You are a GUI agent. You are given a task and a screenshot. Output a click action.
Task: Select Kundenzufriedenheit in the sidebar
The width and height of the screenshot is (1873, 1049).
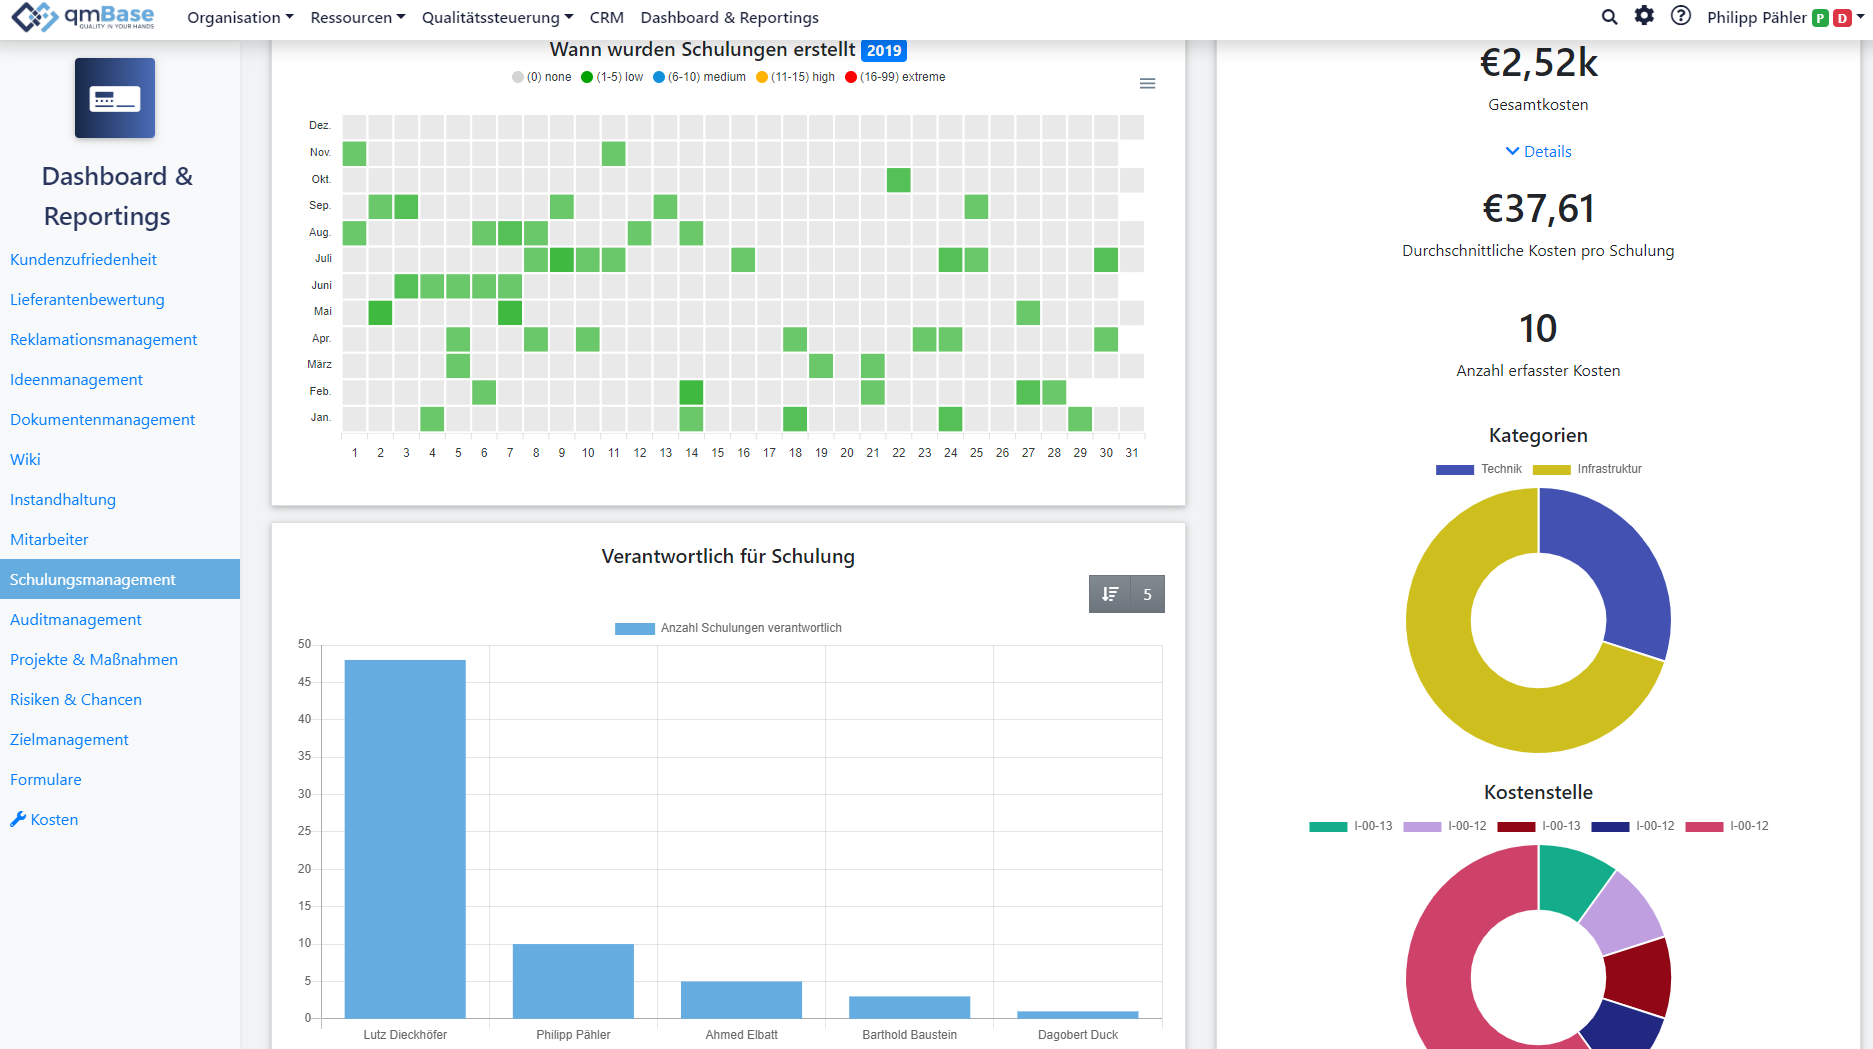(83, 260)
